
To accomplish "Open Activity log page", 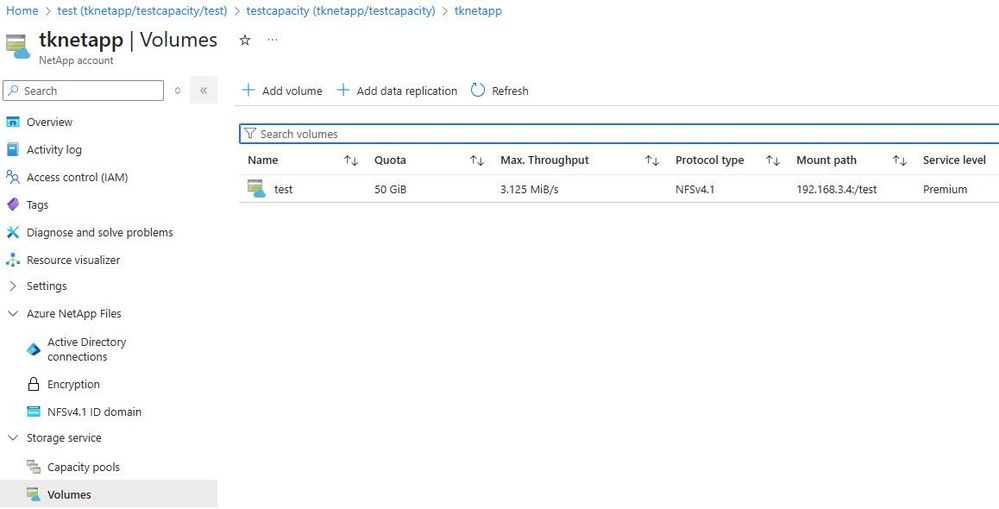I will tap(54, 150).
